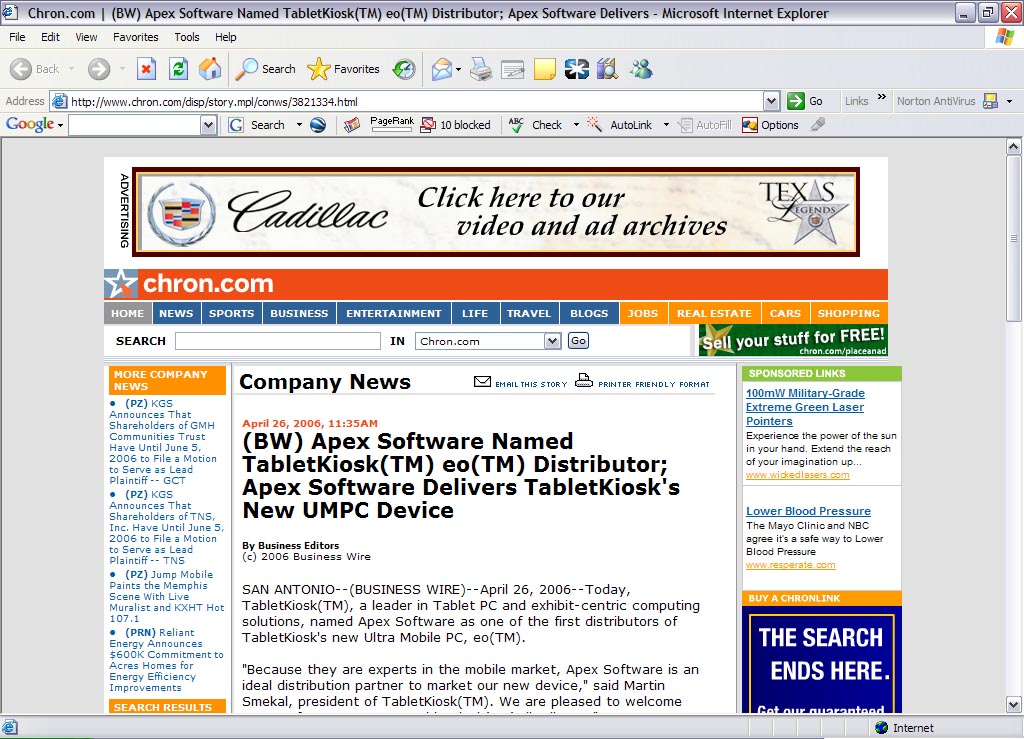
Task: Click the Go button beside site search
Action: pos(578,341)
